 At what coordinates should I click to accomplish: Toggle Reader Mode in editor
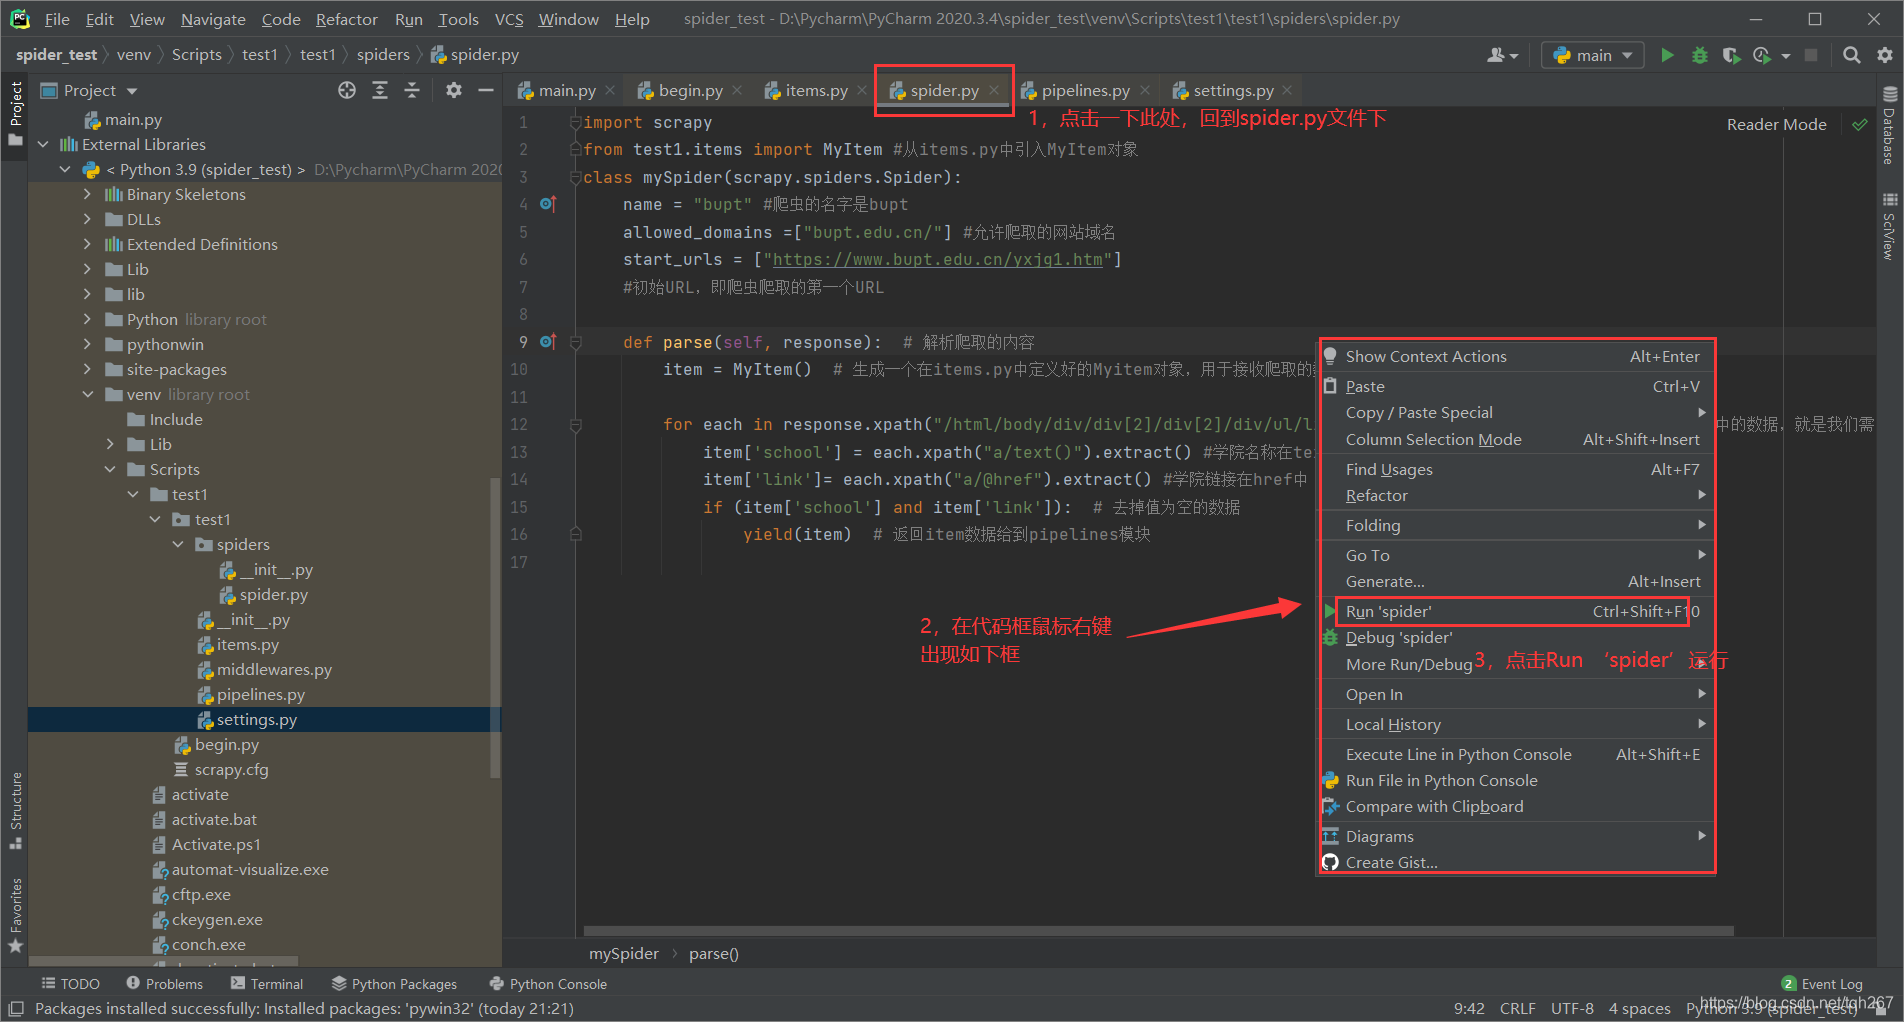click(1776, 125)
